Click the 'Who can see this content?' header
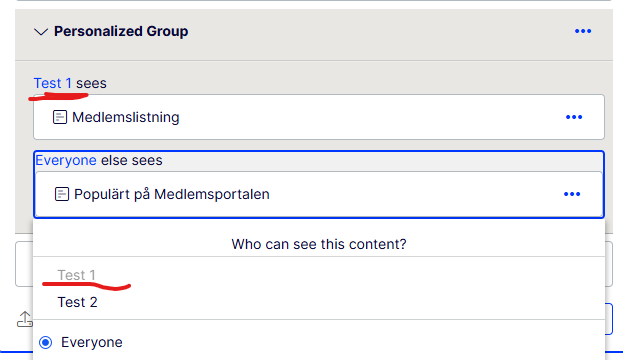623x360 pixels. tap(319, 244)
